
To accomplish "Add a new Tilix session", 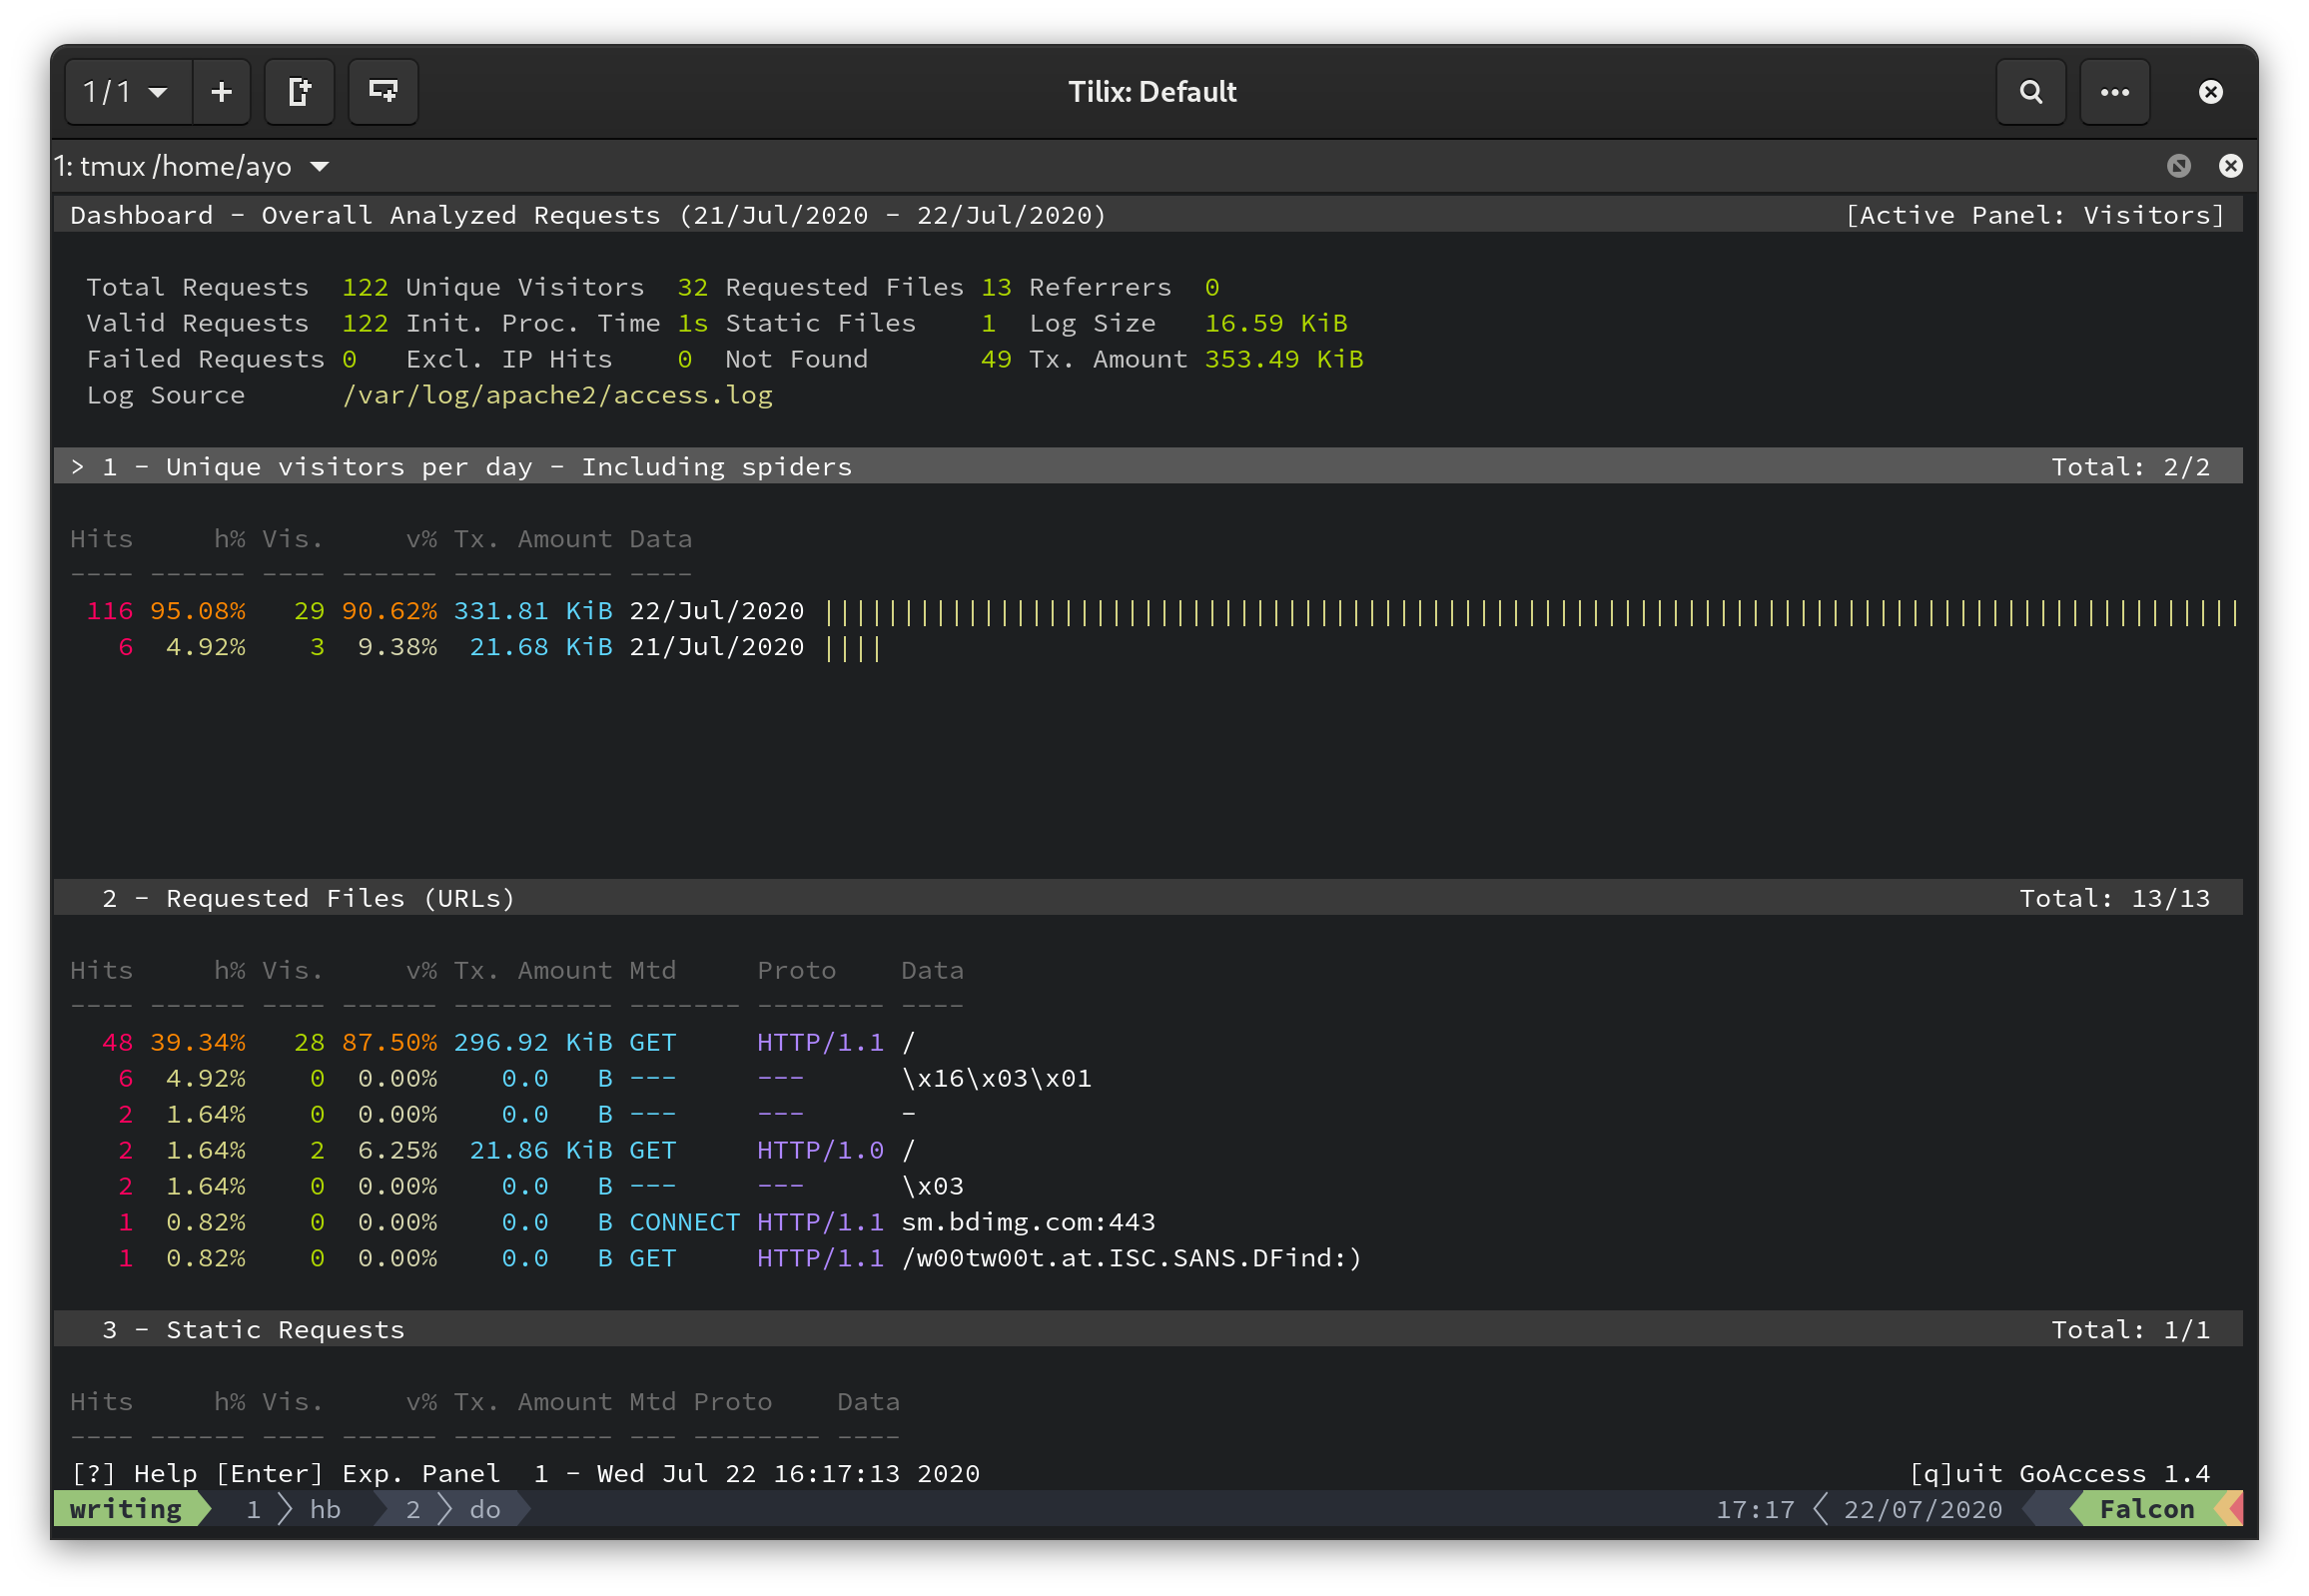I will [x=221, y=92].
